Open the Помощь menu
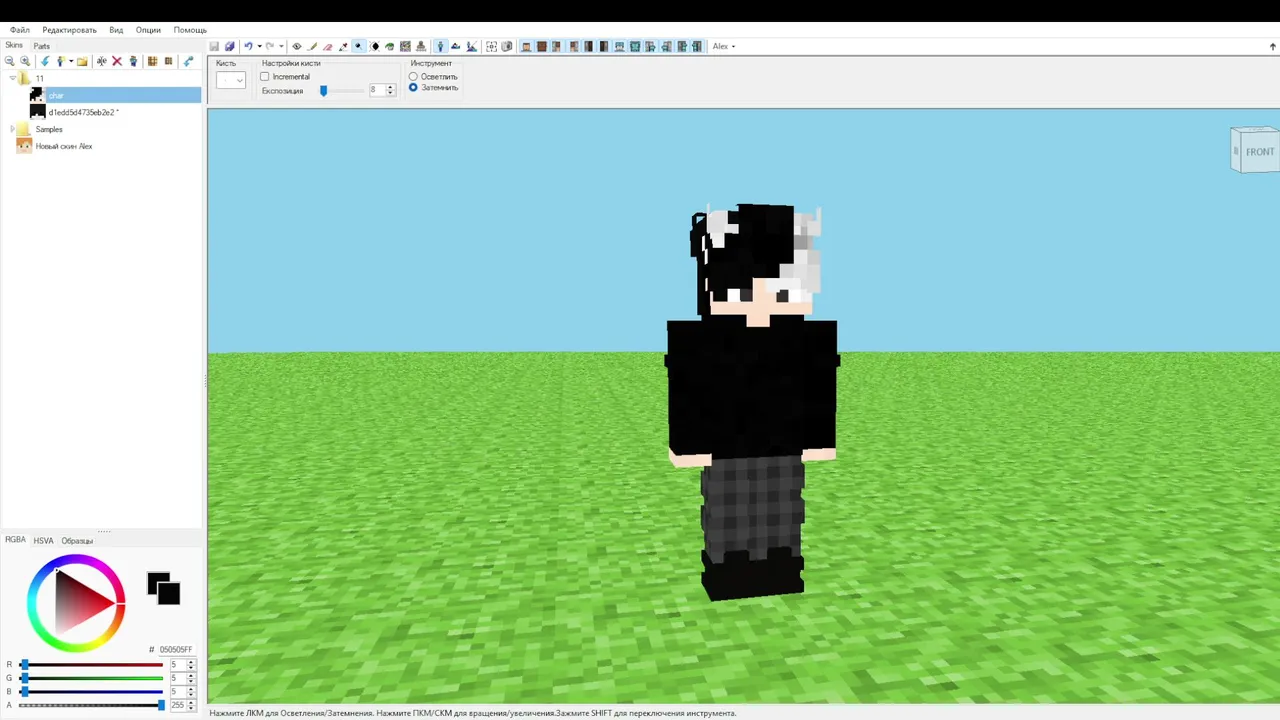The height and width of the screenshot is (720, 1280). 190,30
